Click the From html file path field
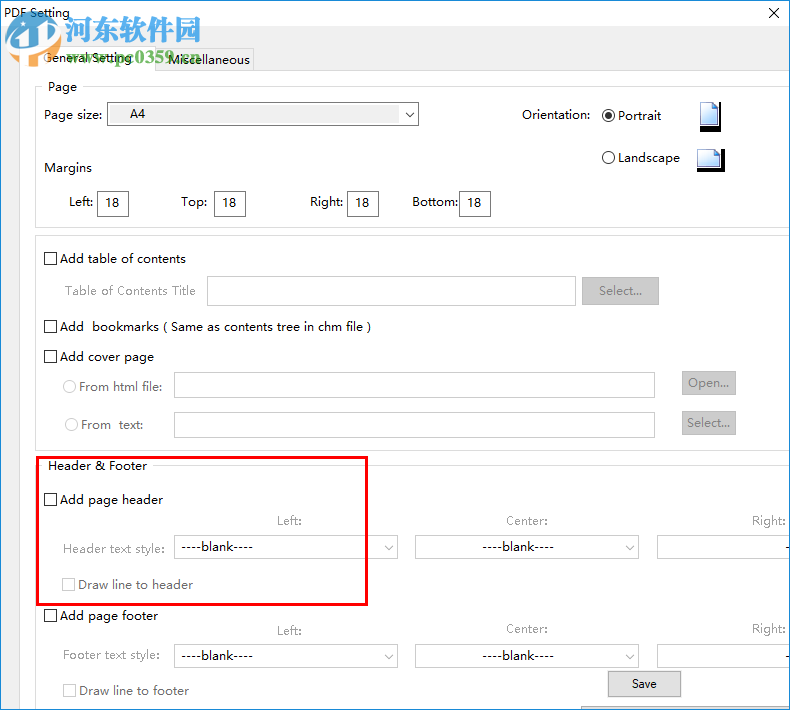The width and height of the screenshot is (790, 710). point(414,385)
